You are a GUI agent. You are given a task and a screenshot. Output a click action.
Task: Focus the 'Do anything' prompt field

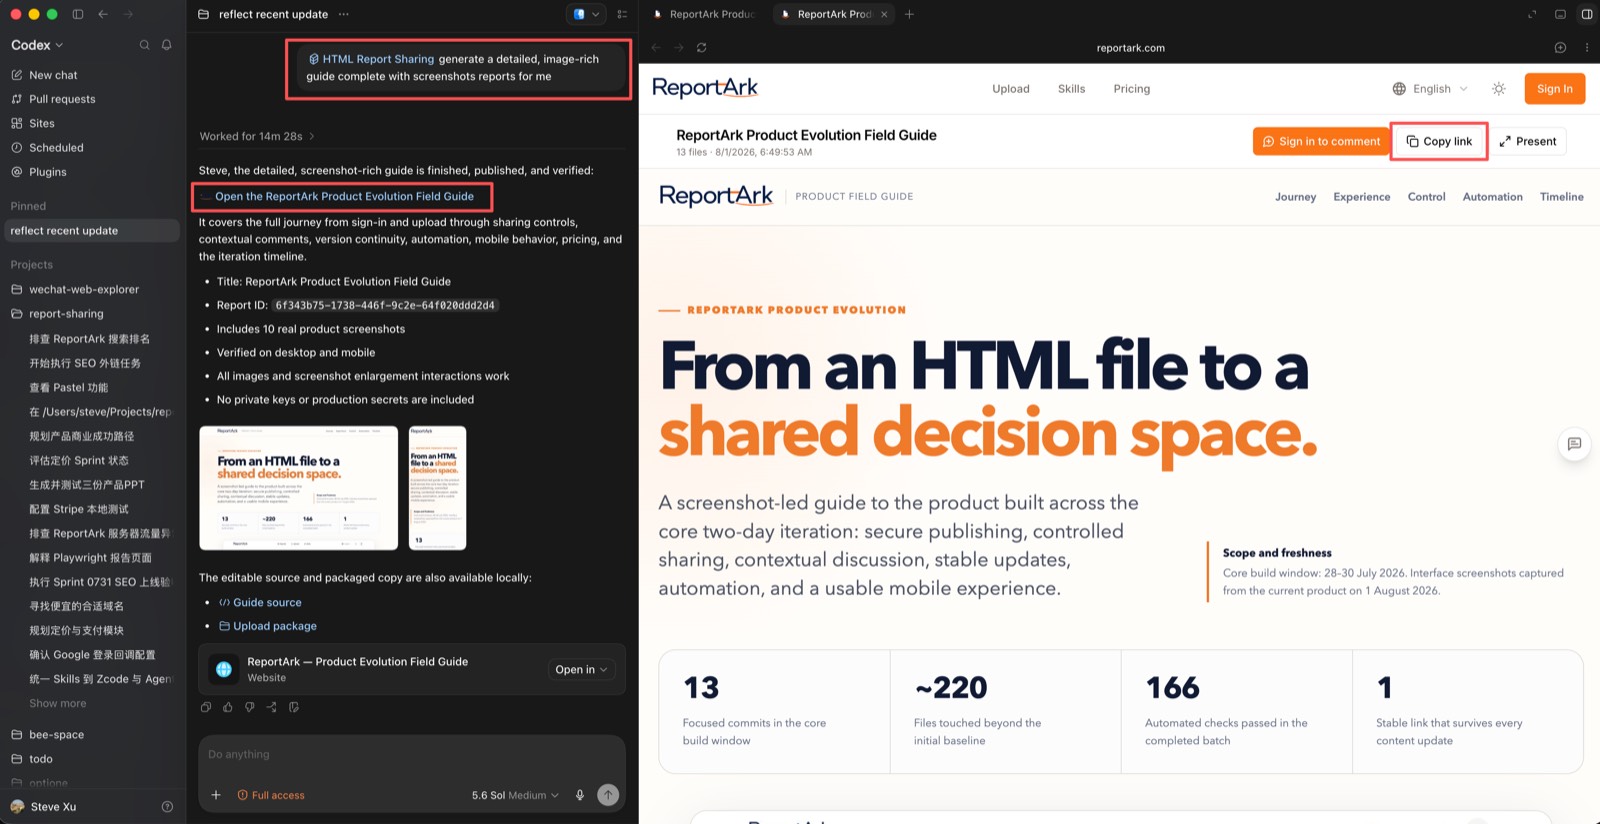click(411, 755)
